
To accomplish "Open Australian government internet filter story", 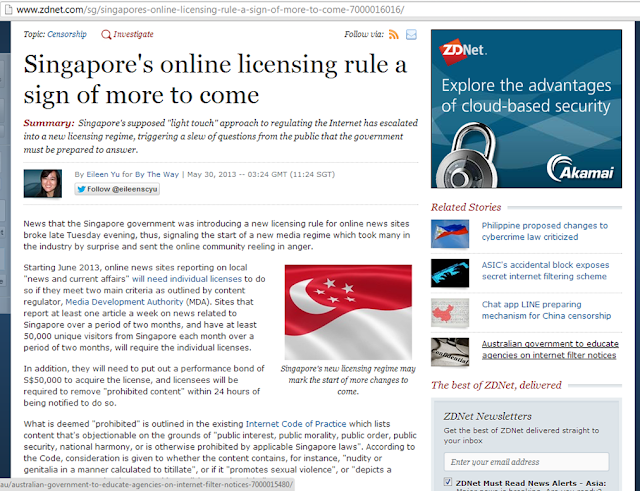I will click(550, 350).
